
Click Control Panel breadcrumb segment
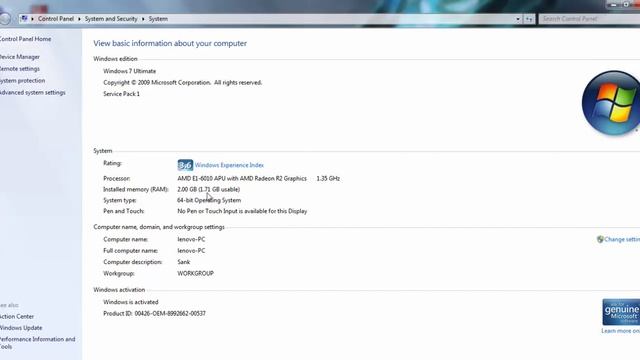coord(56,19)
